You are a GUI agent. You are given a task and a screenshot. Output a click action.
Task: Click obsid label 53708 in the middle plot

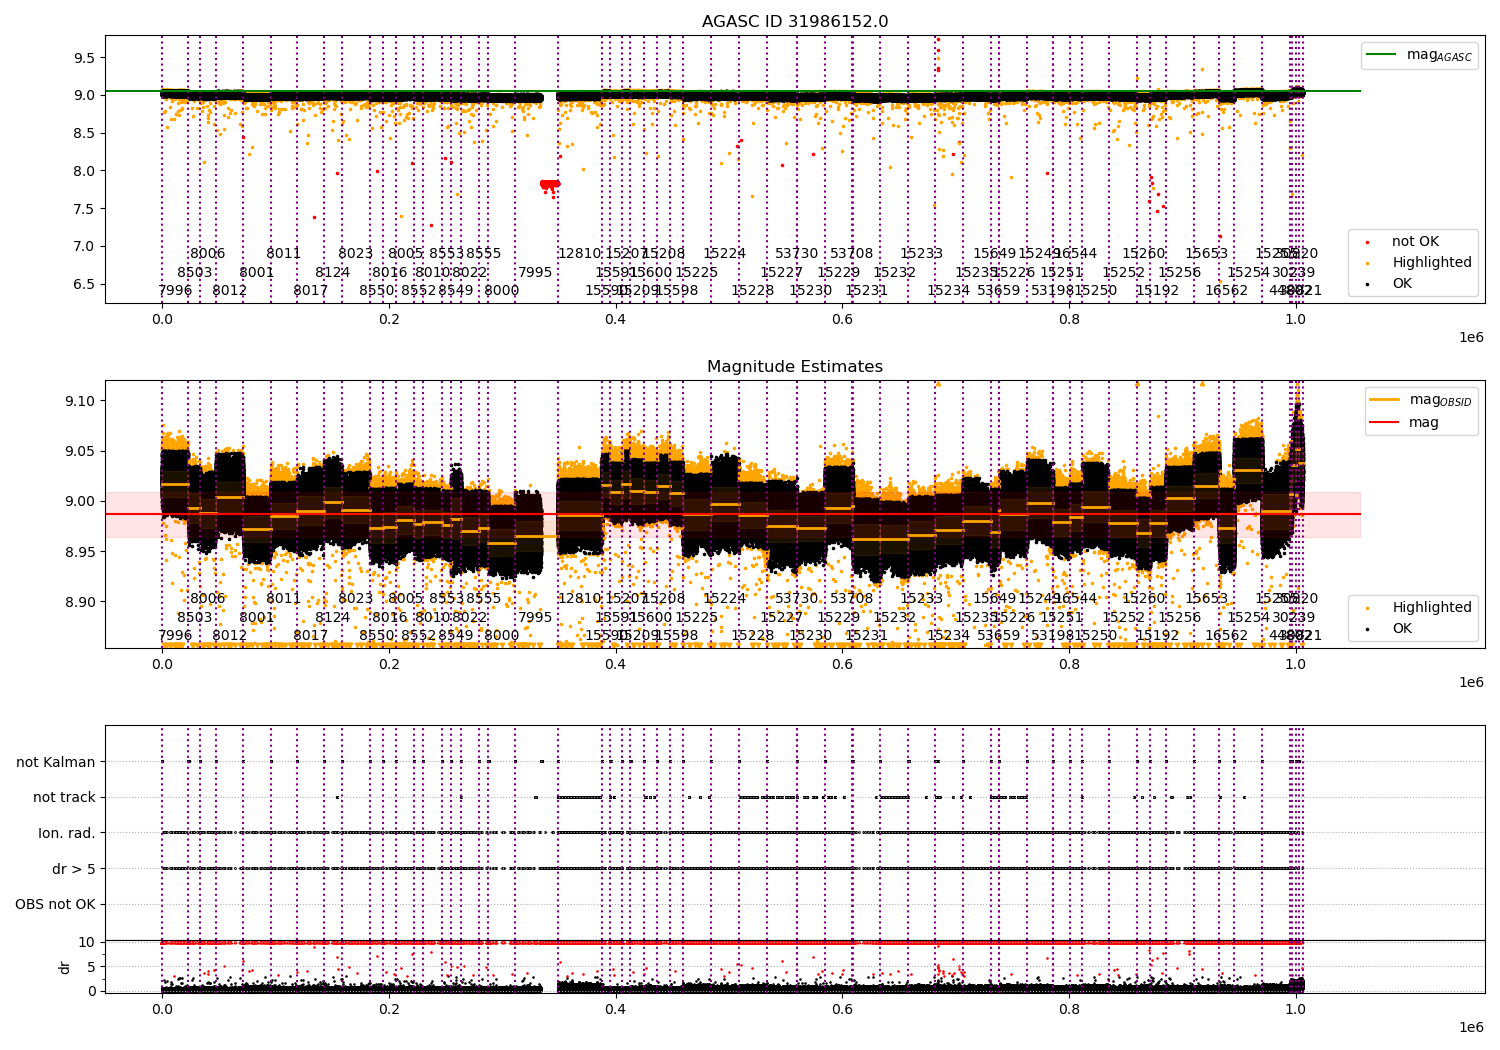click(852, 599)
